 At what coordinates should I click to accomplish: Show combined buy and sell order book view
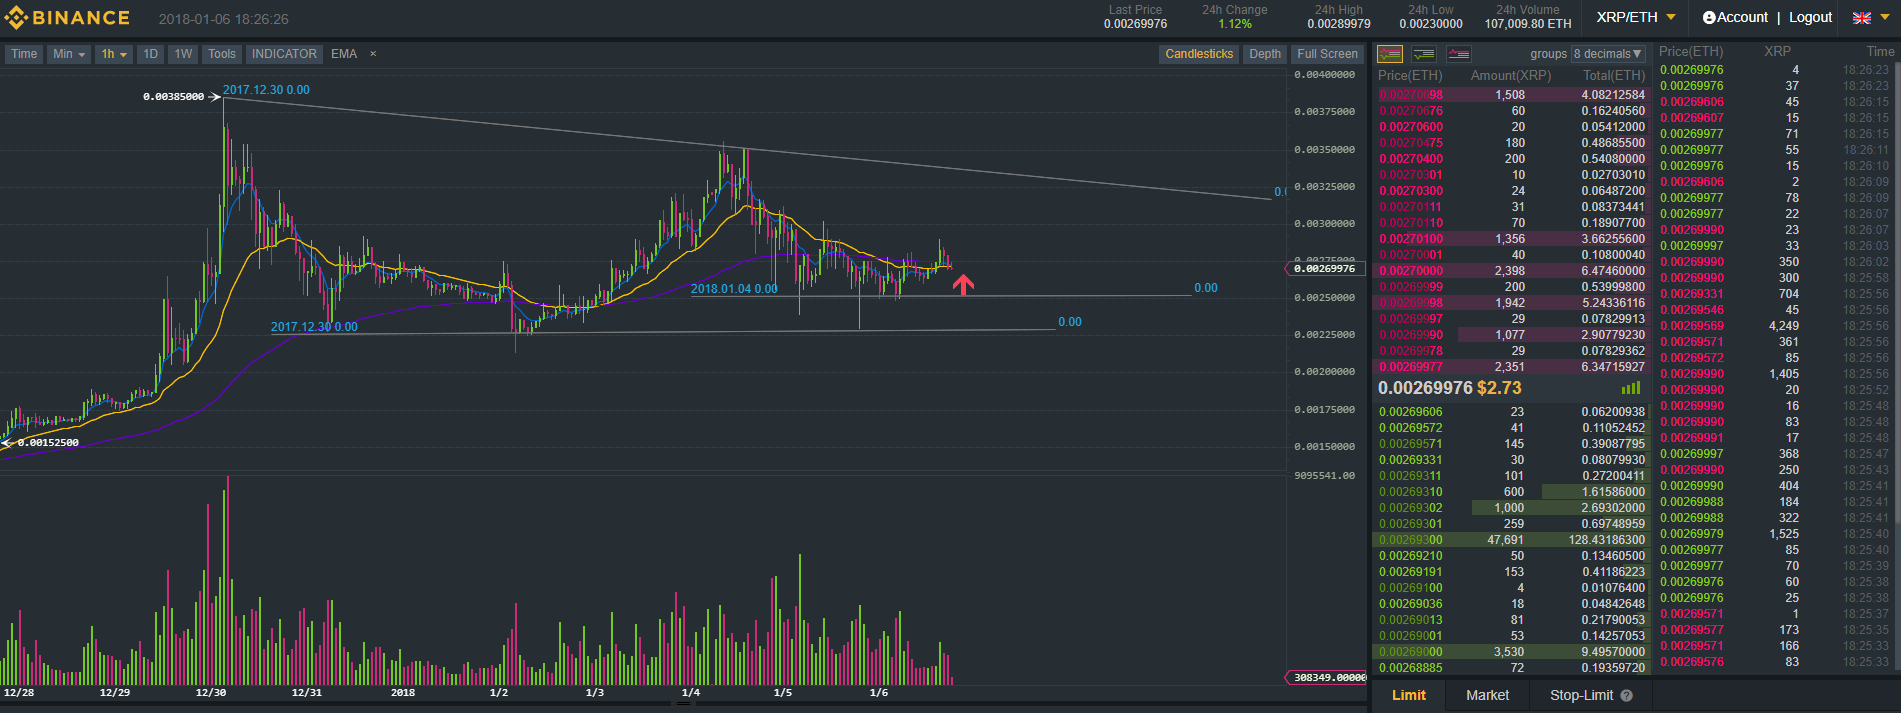(x=1390, y=54)
